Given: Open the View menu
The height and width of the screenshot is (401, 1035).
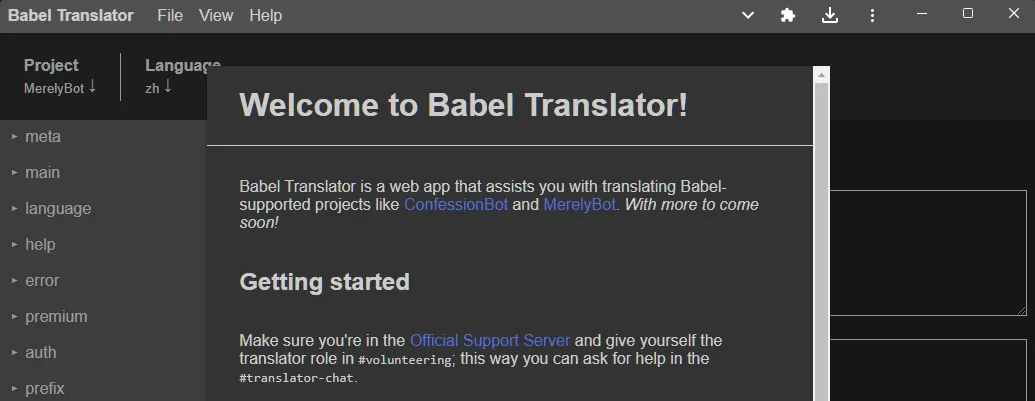Looking at the screenshot, I should [x=216, y=15].
